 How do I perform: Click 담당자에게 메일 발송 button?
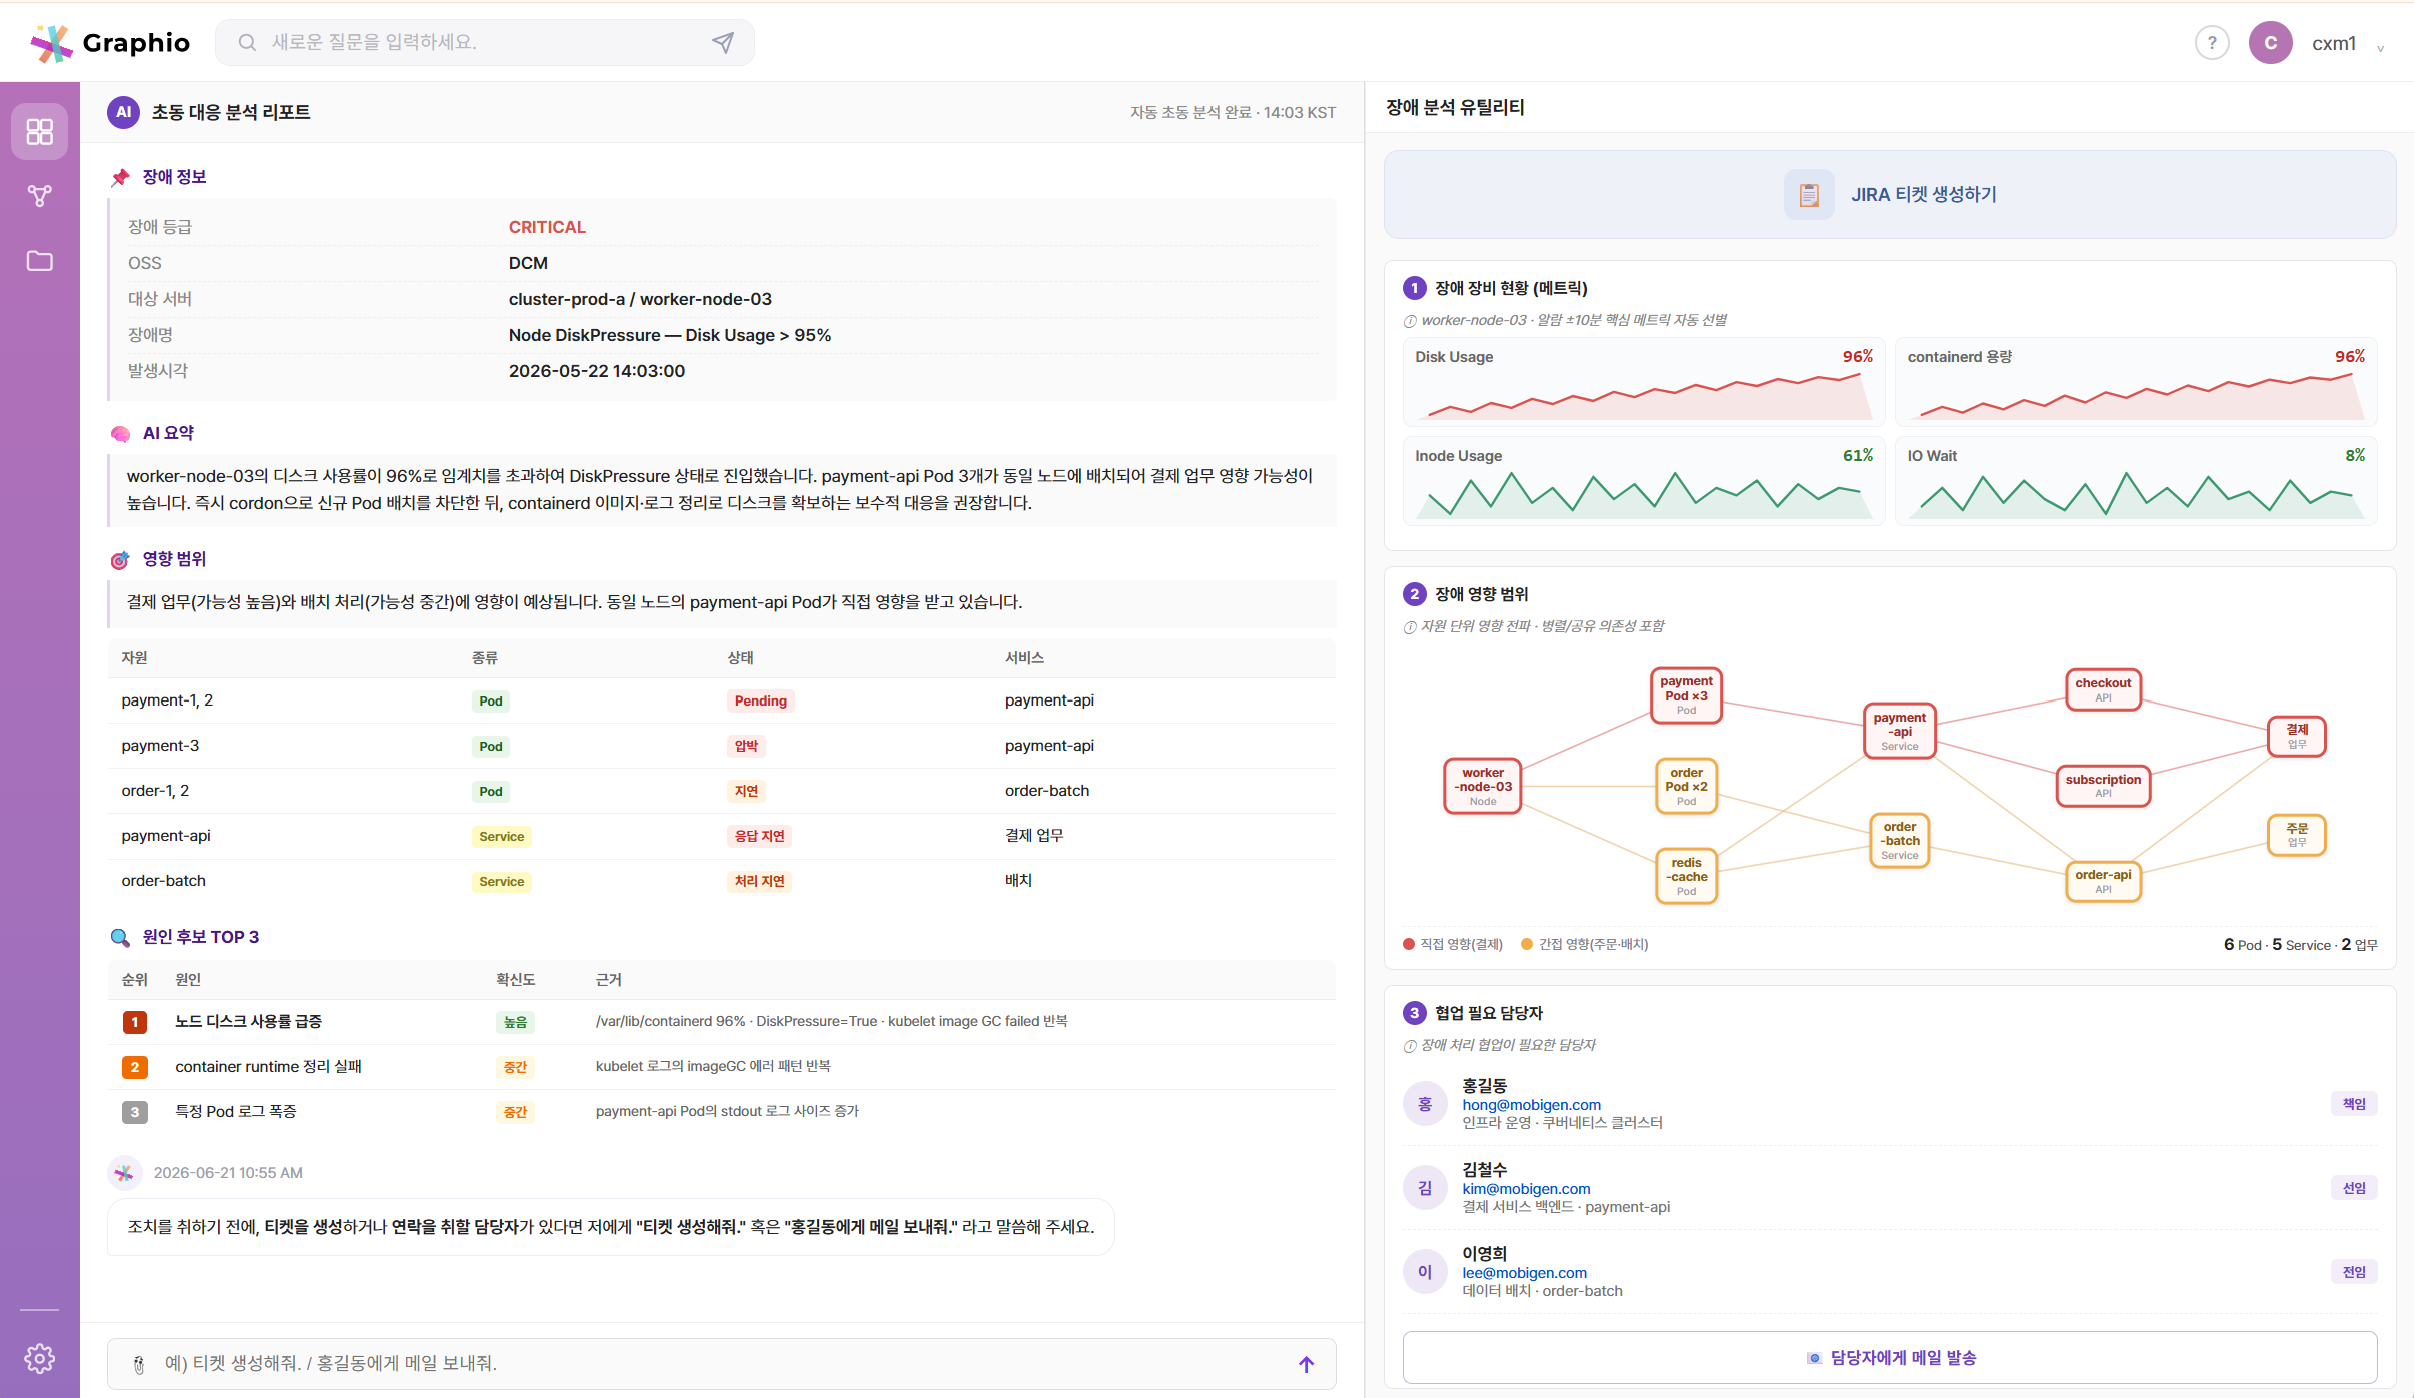[x=1890, y=1358]
